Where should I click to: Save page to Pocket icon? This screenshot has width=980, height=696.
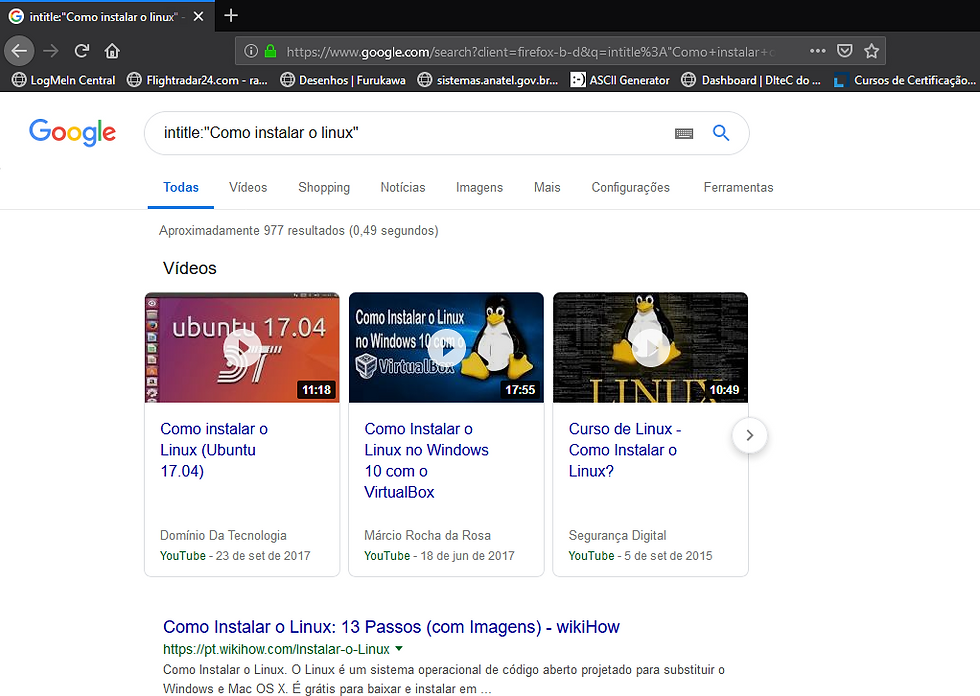coord(844,51)
